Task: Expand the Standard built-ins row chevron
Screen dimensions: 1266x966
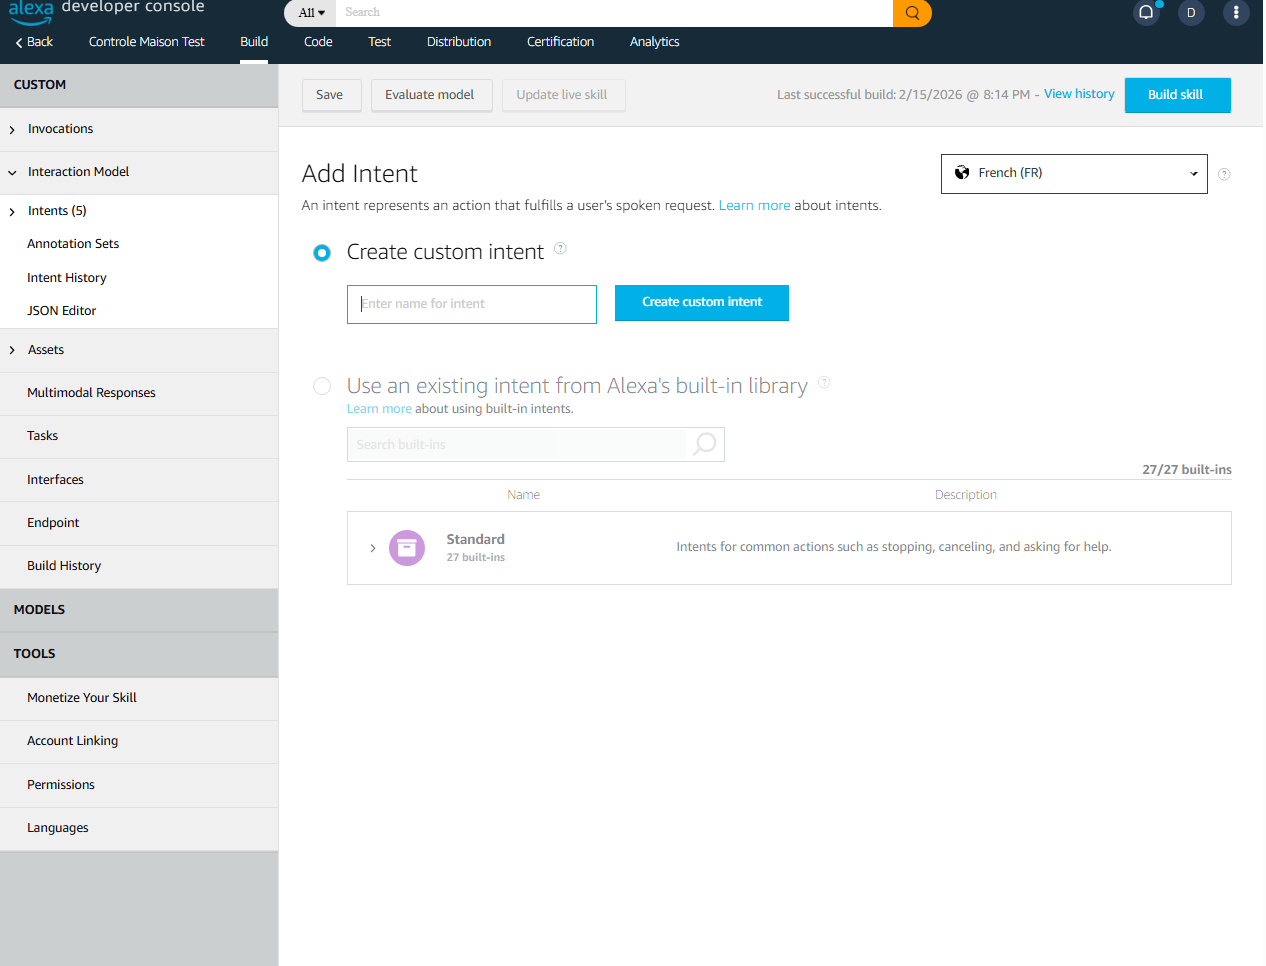Action: (x=373, y=548)
